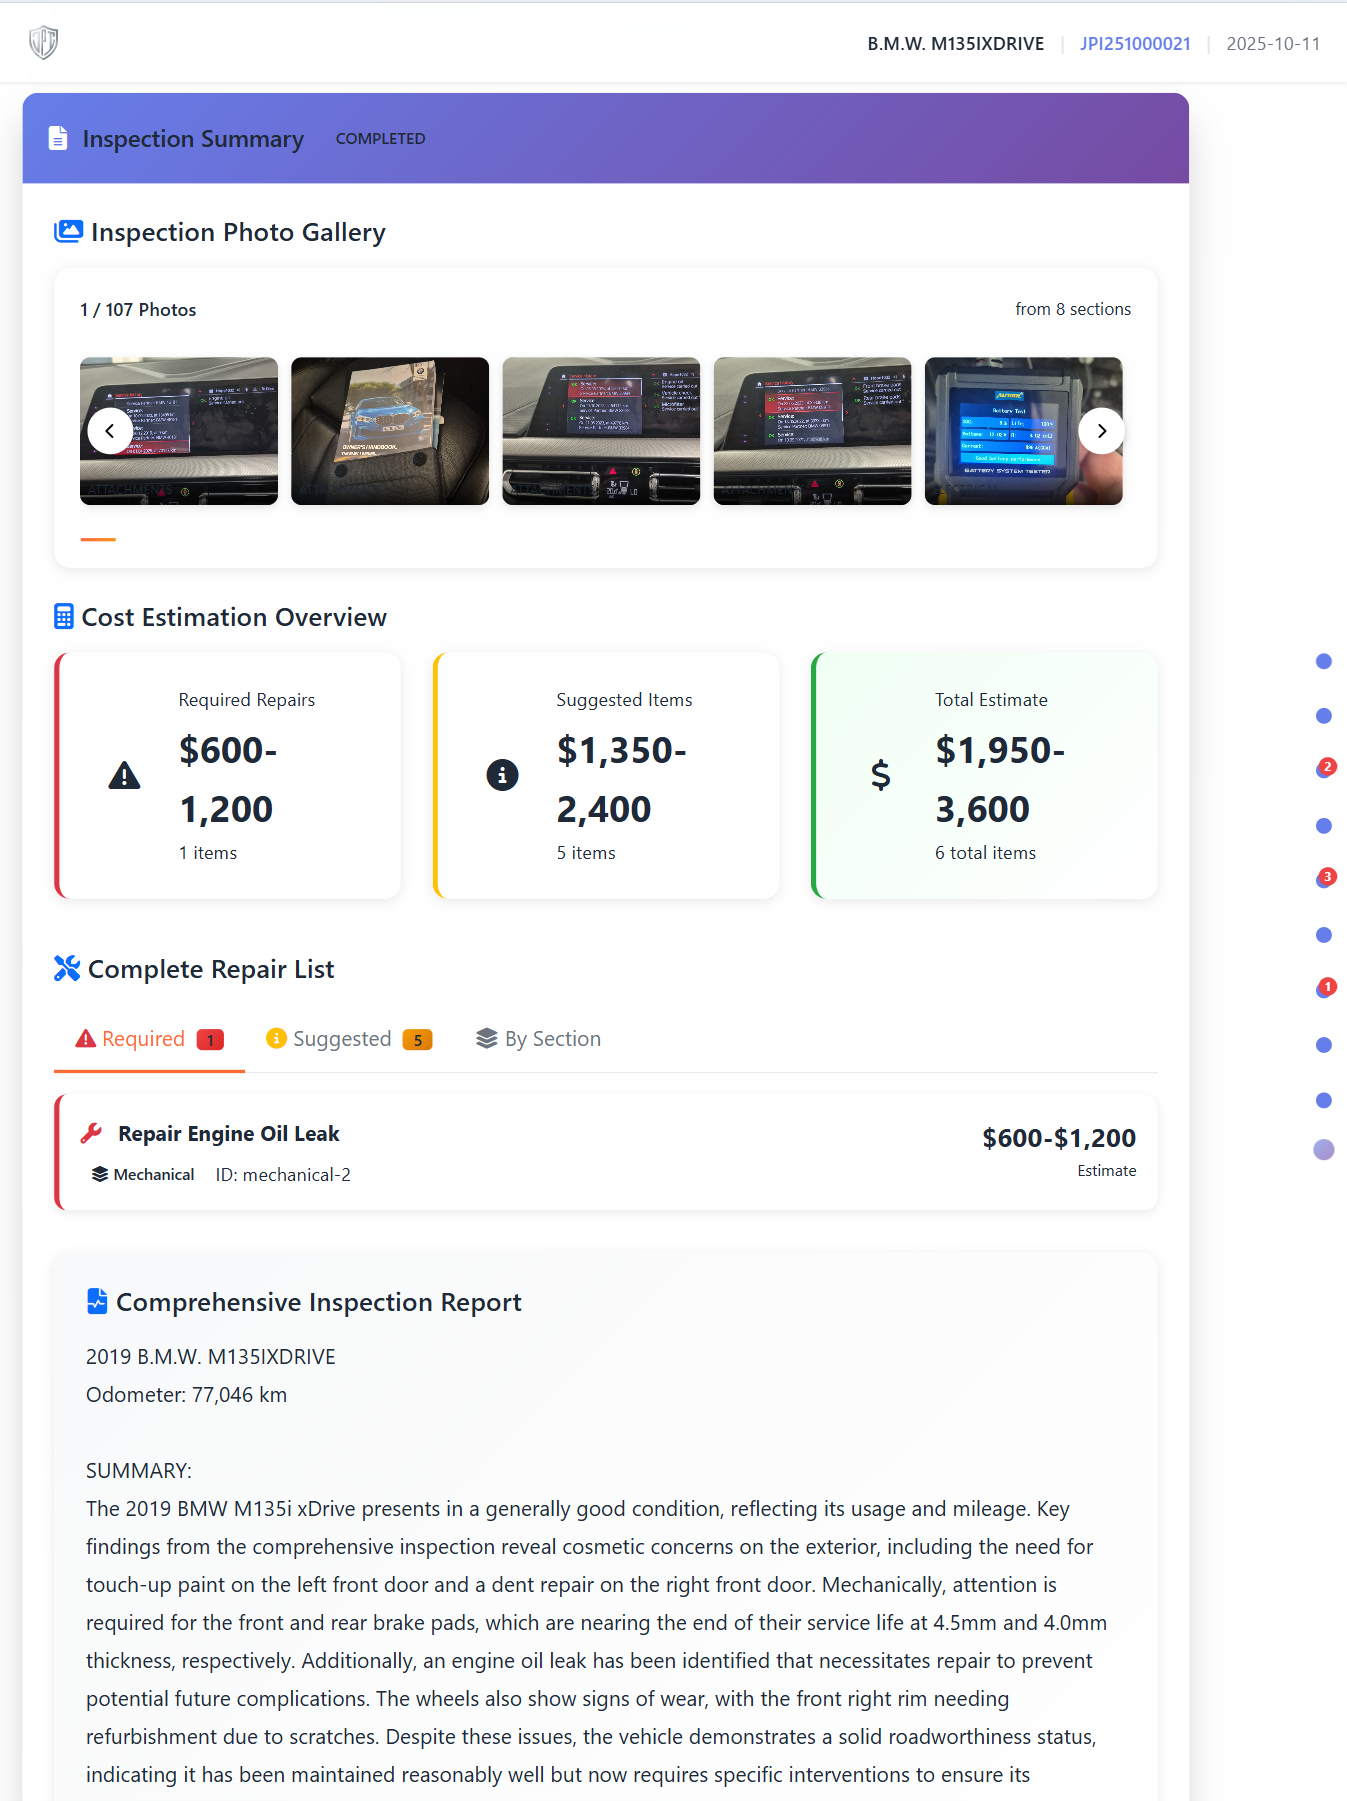Open the owner's handbook photo thumbnail
1347x1801 pixels.
[390, 431]
